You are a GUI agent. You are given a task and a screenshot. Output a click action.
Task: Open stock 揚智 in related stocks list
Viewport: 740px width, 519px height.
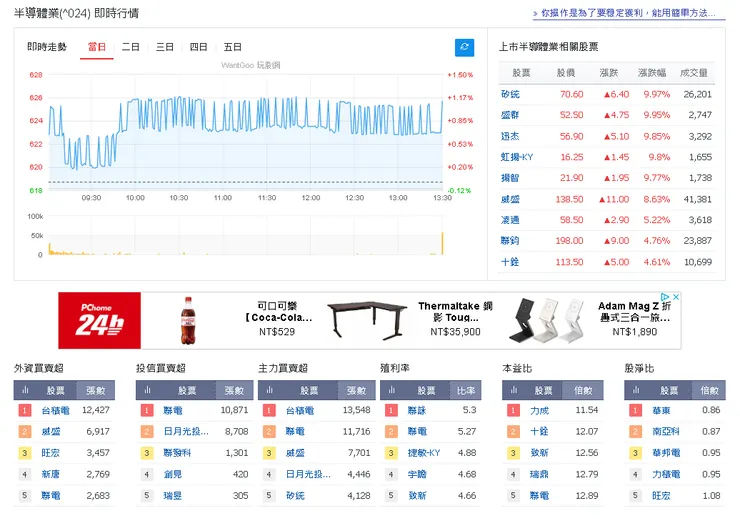tap(510, 178)
